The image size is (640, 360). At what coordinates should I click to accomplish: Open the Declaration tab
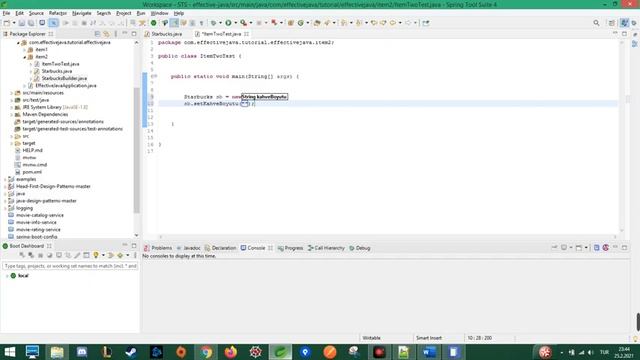pyautogui.click(x=220, y=248)
